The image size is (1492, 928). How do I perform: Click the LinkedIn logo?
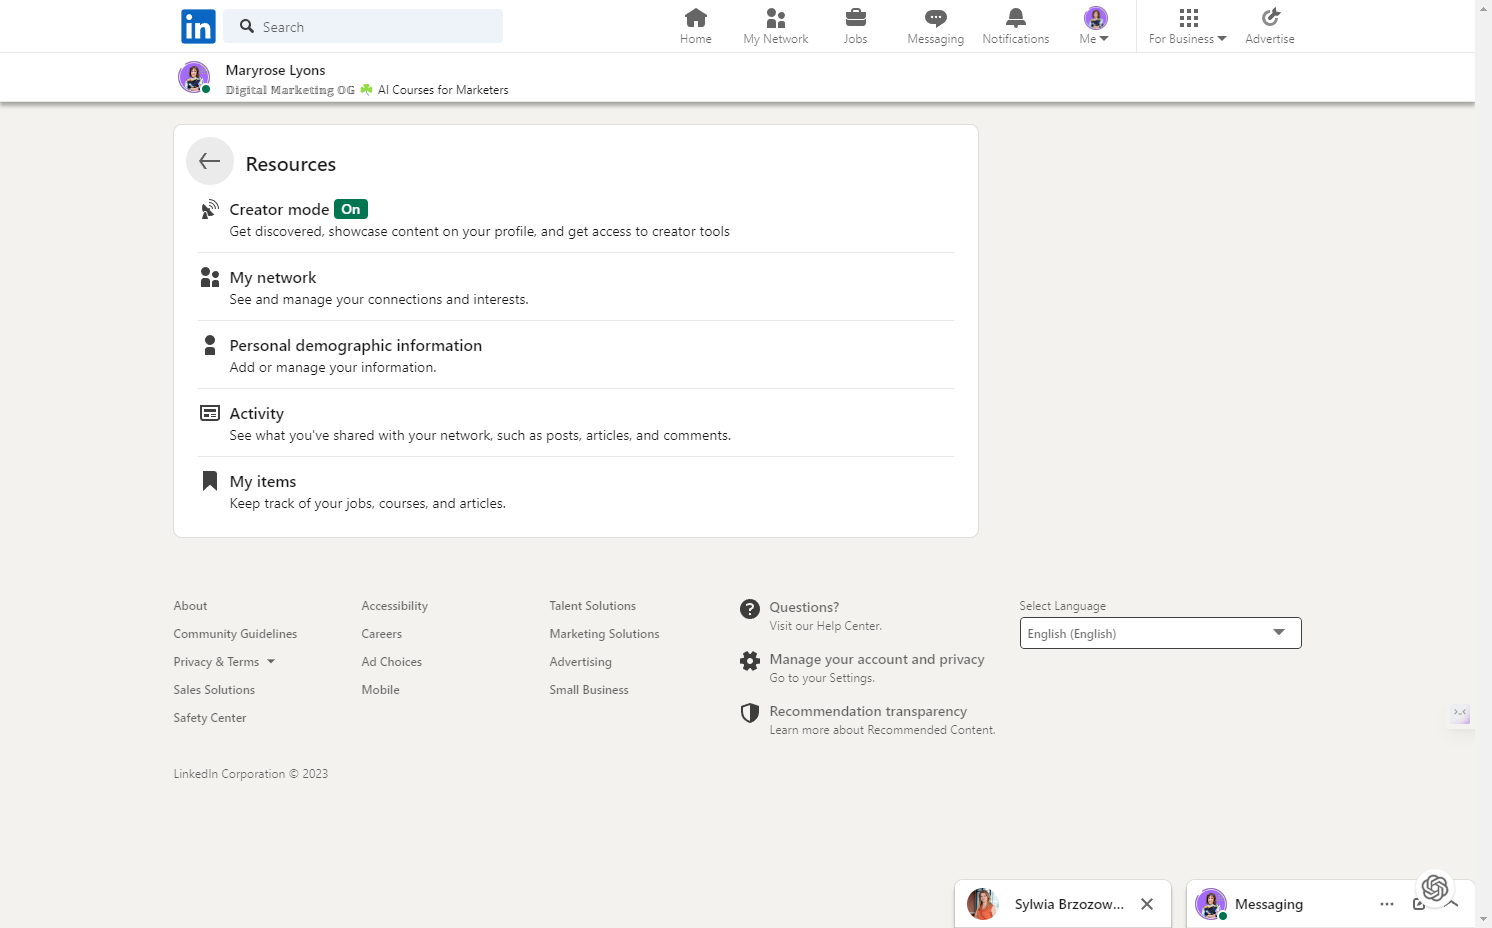(x=198, y=26)
